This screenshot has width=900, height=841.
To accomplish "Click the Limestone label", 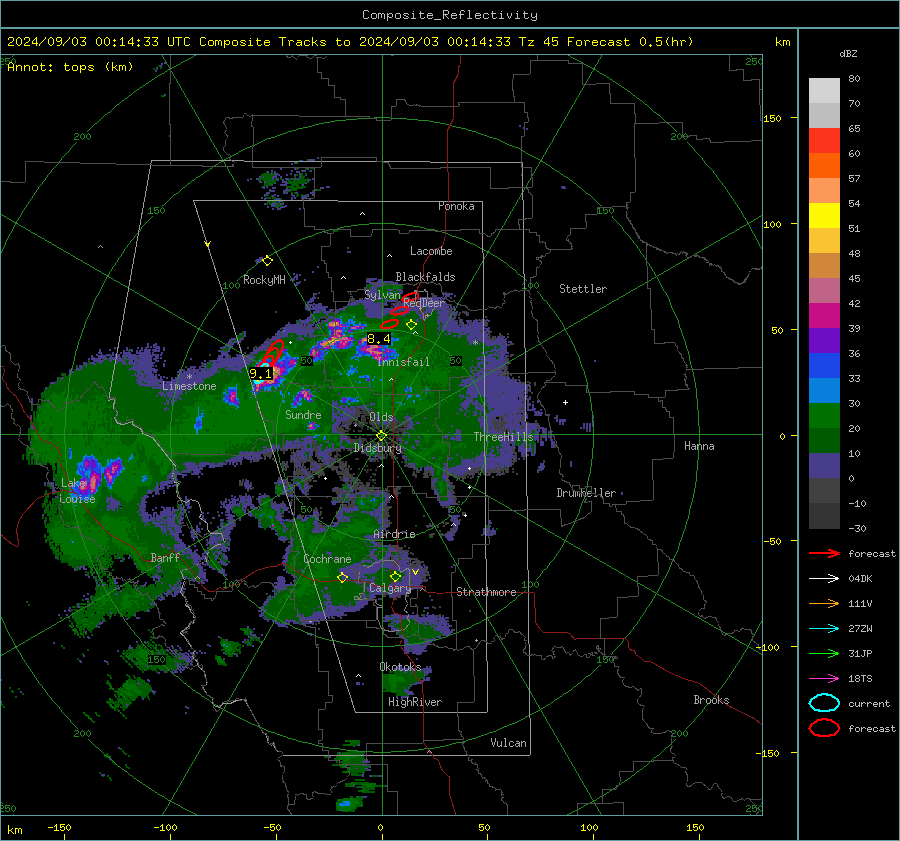I will 189,386.
